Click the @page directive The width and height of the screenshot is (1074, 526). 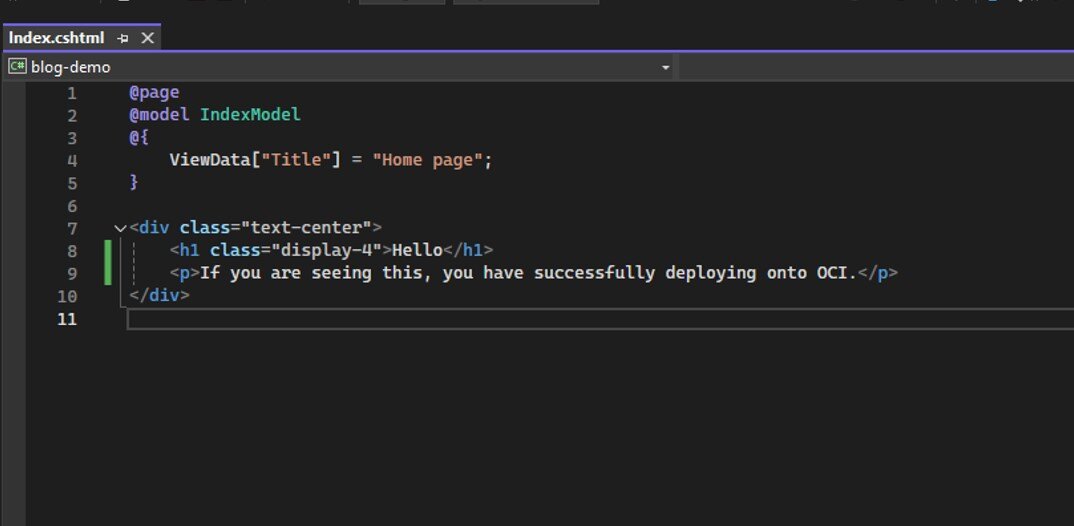click(x=154, y=92)
